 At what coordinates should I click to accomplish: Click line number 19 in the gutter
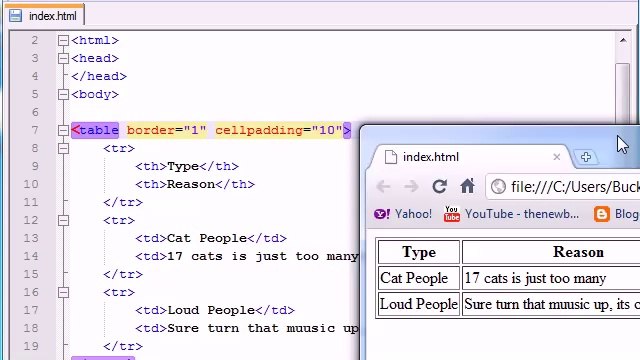(31, 346)
